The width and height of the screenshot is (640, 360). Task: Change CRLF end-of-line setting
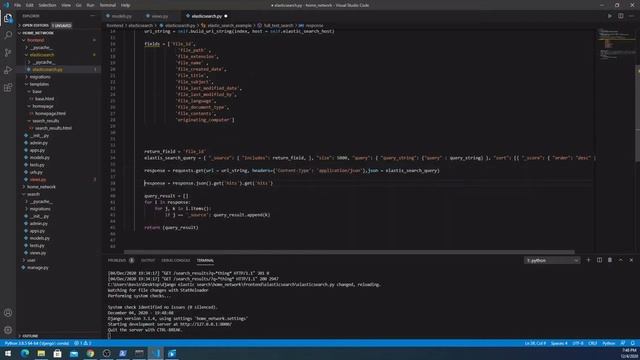(593, 343)
